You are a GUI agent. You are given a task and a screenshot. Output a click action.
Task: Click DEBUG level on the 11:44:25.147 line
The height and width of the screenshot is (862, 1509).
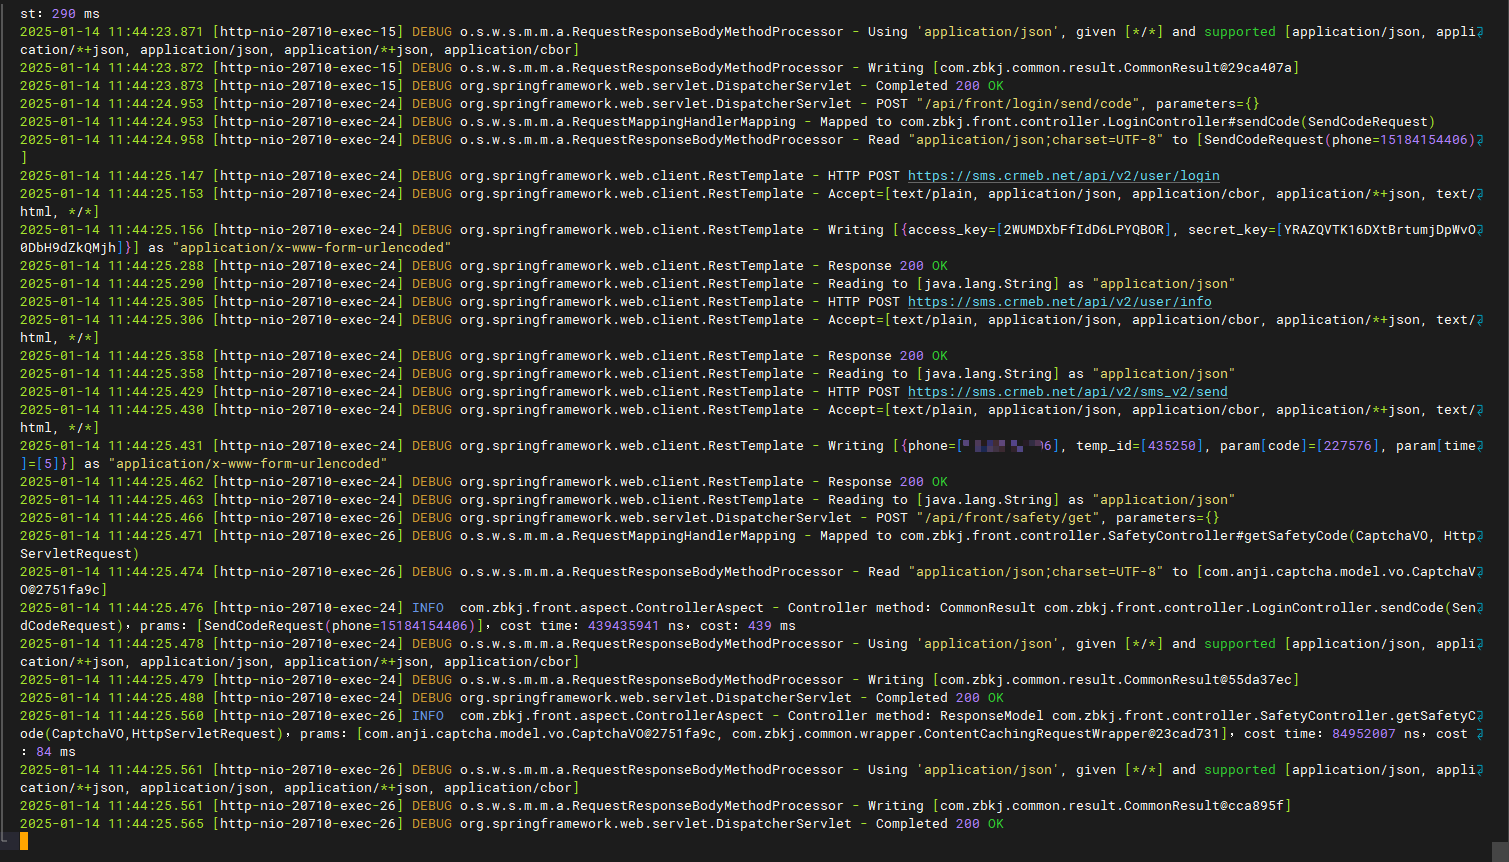(x=431, y=176)
